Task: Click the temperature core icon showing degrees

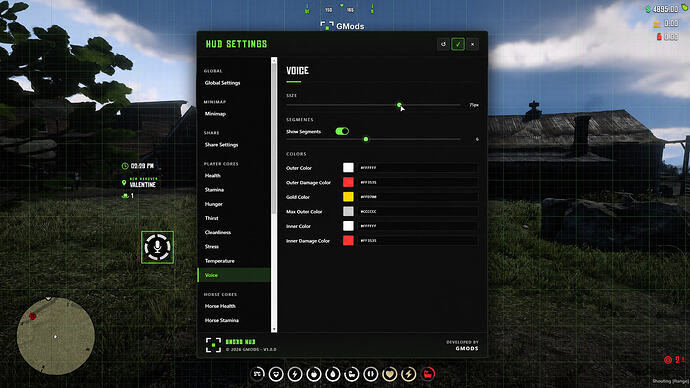Action: click(257, 374)
